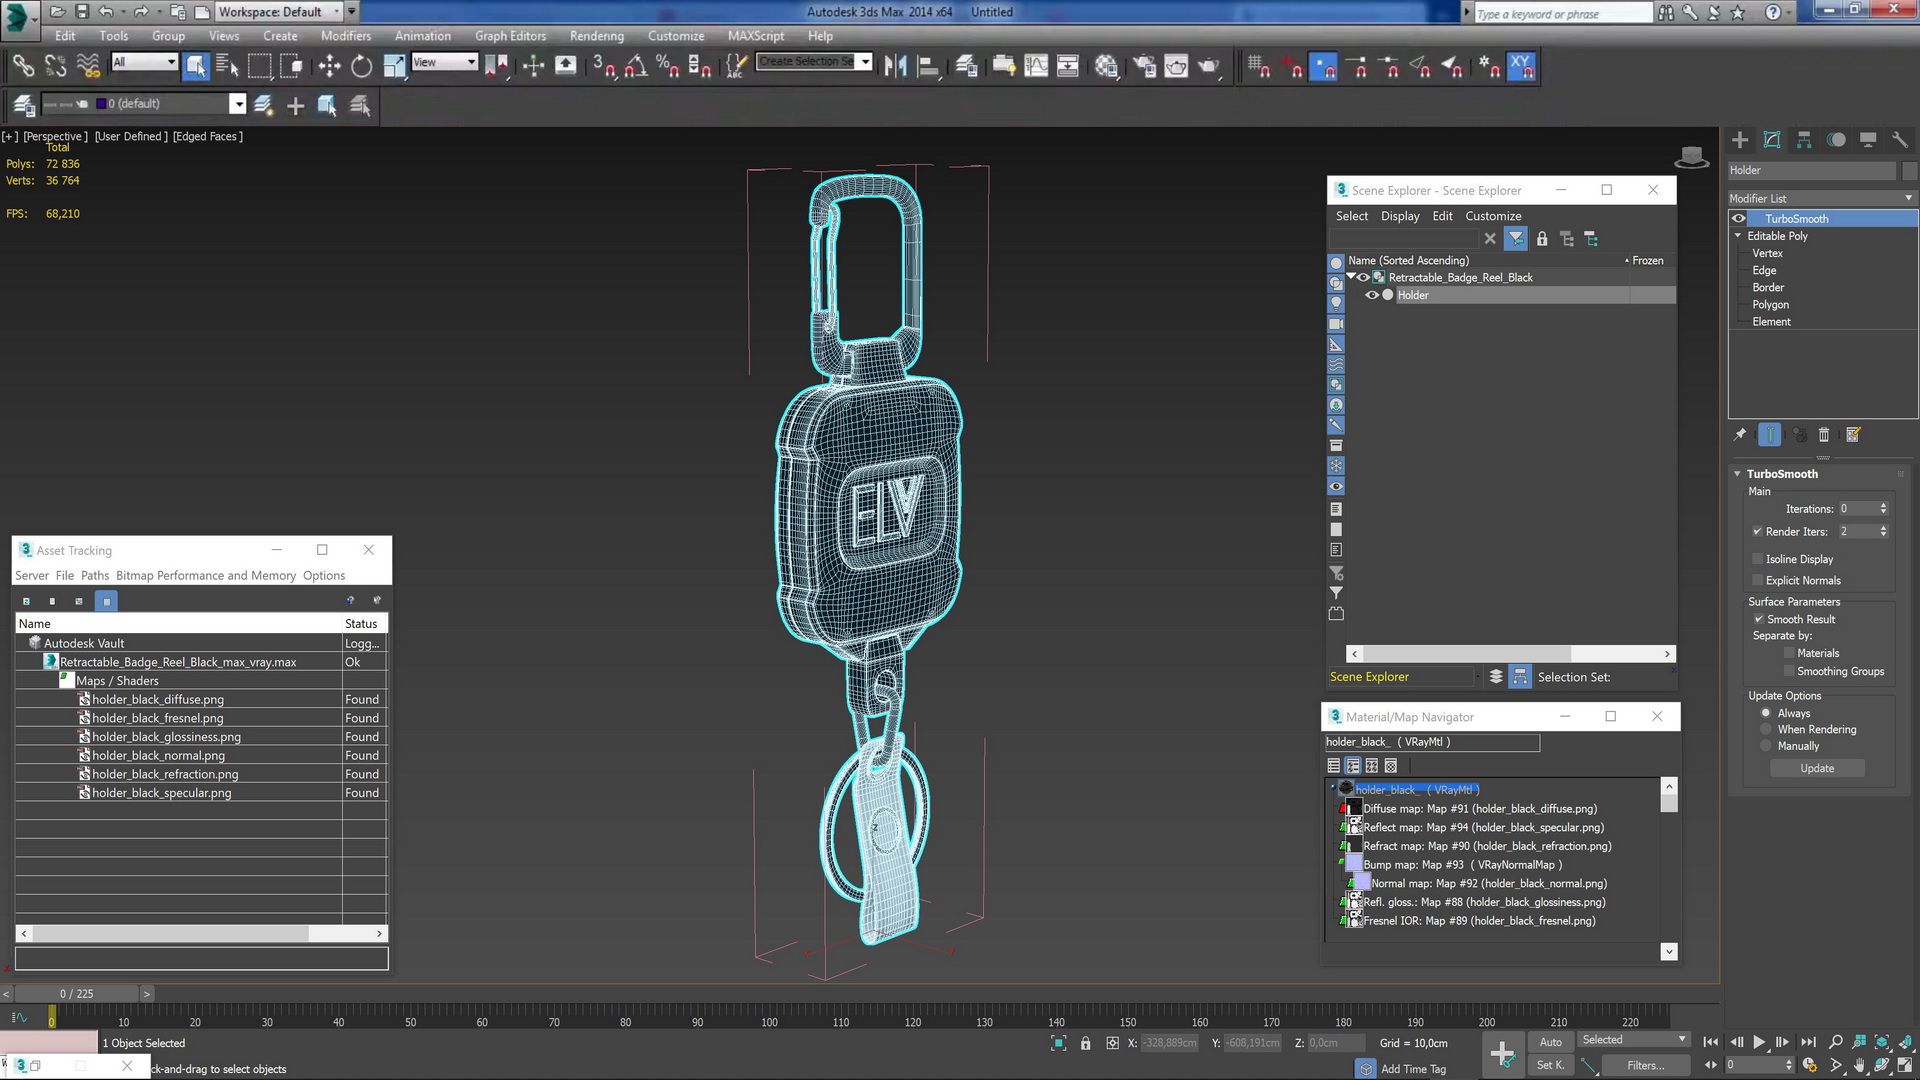Activate the Select and Rotate tool
Viewport: 1920px width, 1080px height.
point(361,66)
